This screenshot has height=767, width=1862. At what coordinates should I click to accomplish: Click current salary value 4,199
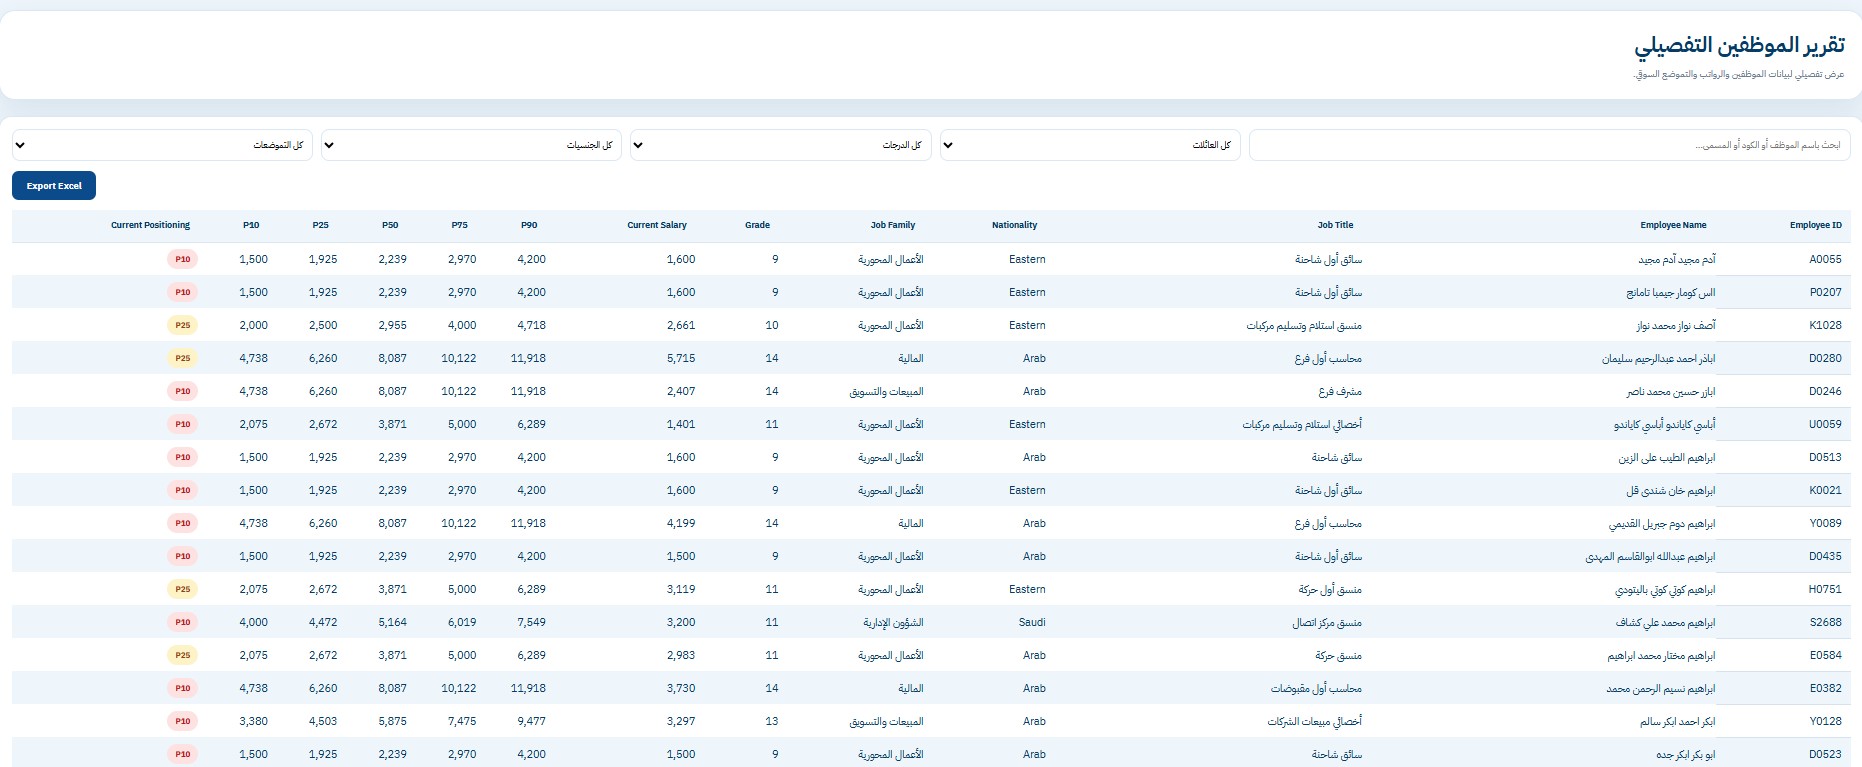pyautogui.click(x=681, y=523)
